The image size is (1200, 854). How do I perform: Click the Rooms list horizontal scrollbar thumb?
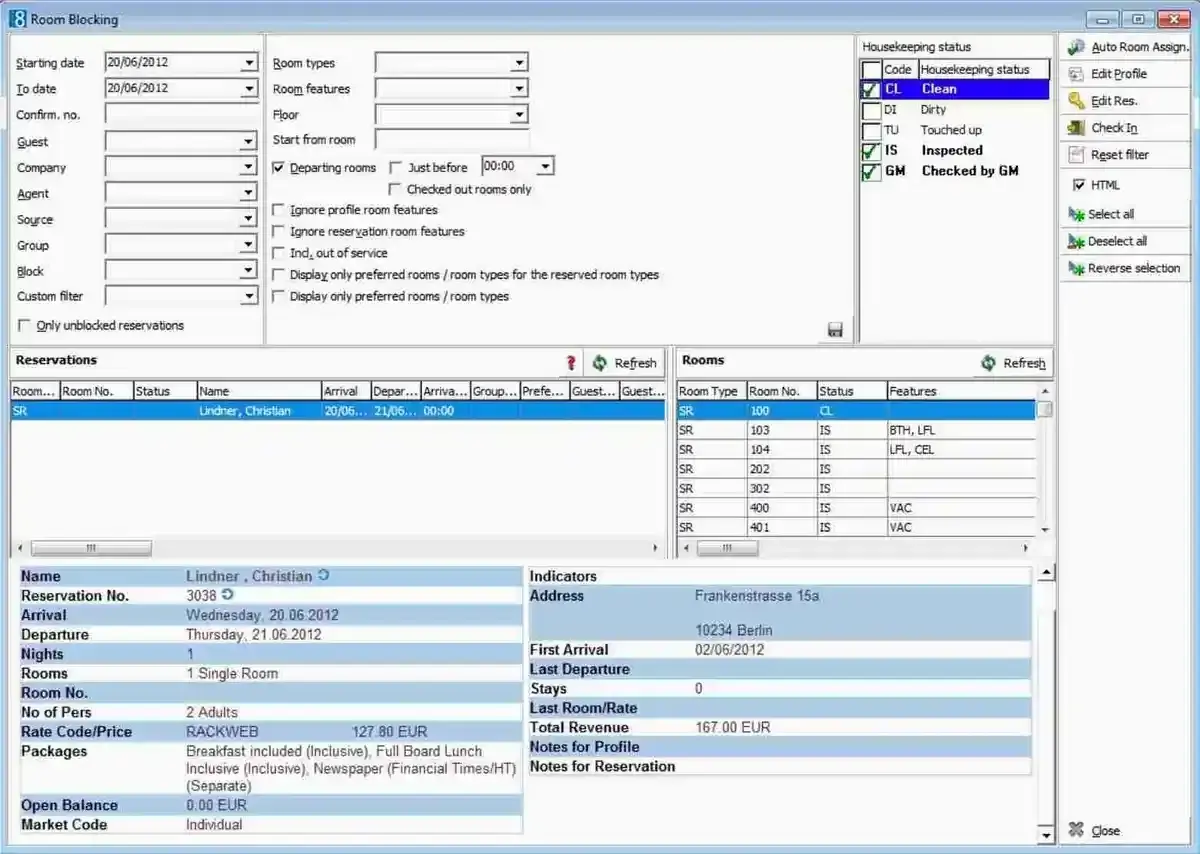727,548
